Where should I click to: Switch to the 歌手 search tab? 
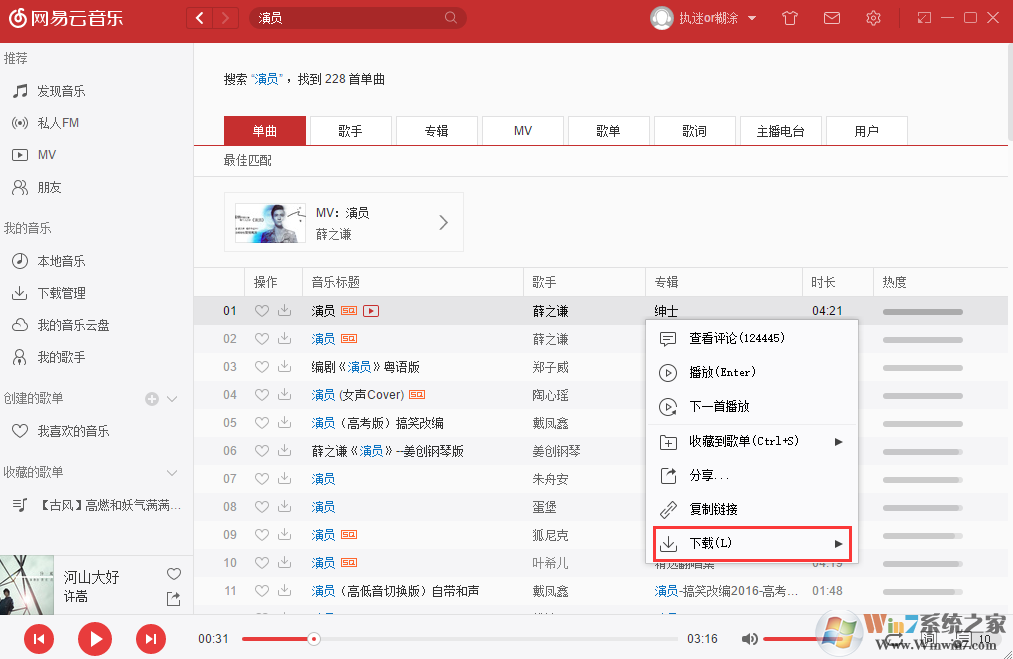pyautogui.click(x=350, y=130)
